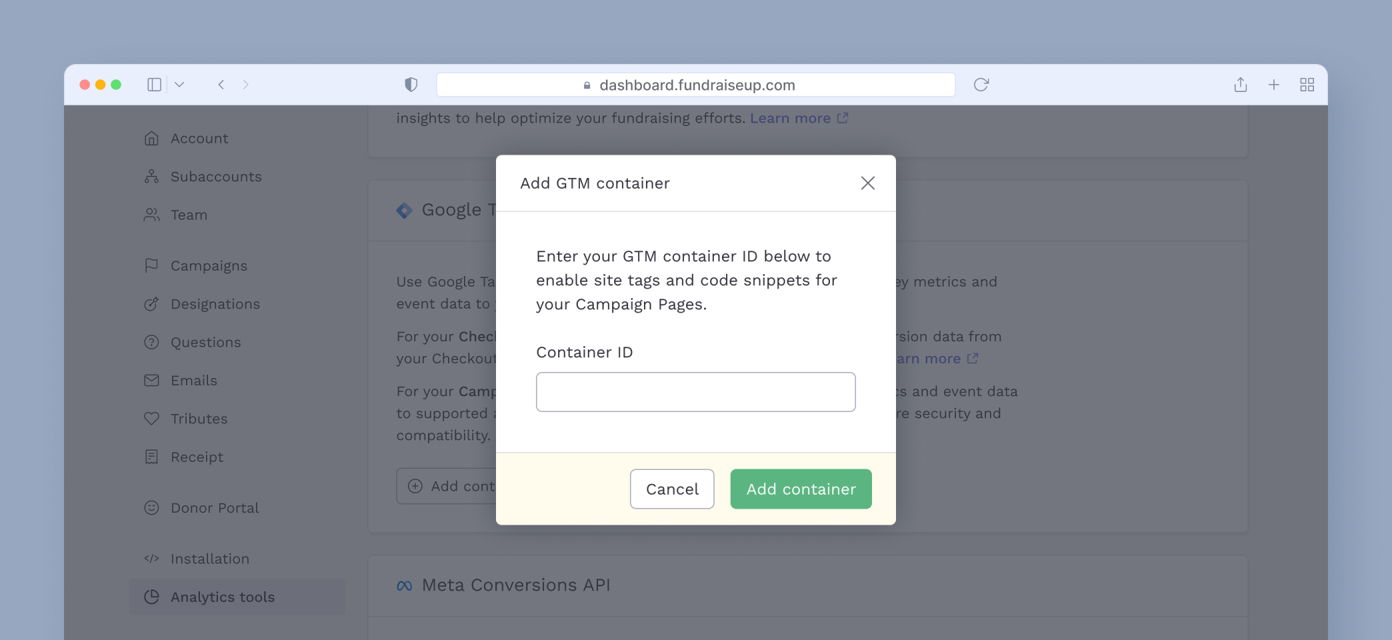Click the Donor Portal smiley icon
Viewport: 1392px width, 640px height.
[x=150, y=507]
